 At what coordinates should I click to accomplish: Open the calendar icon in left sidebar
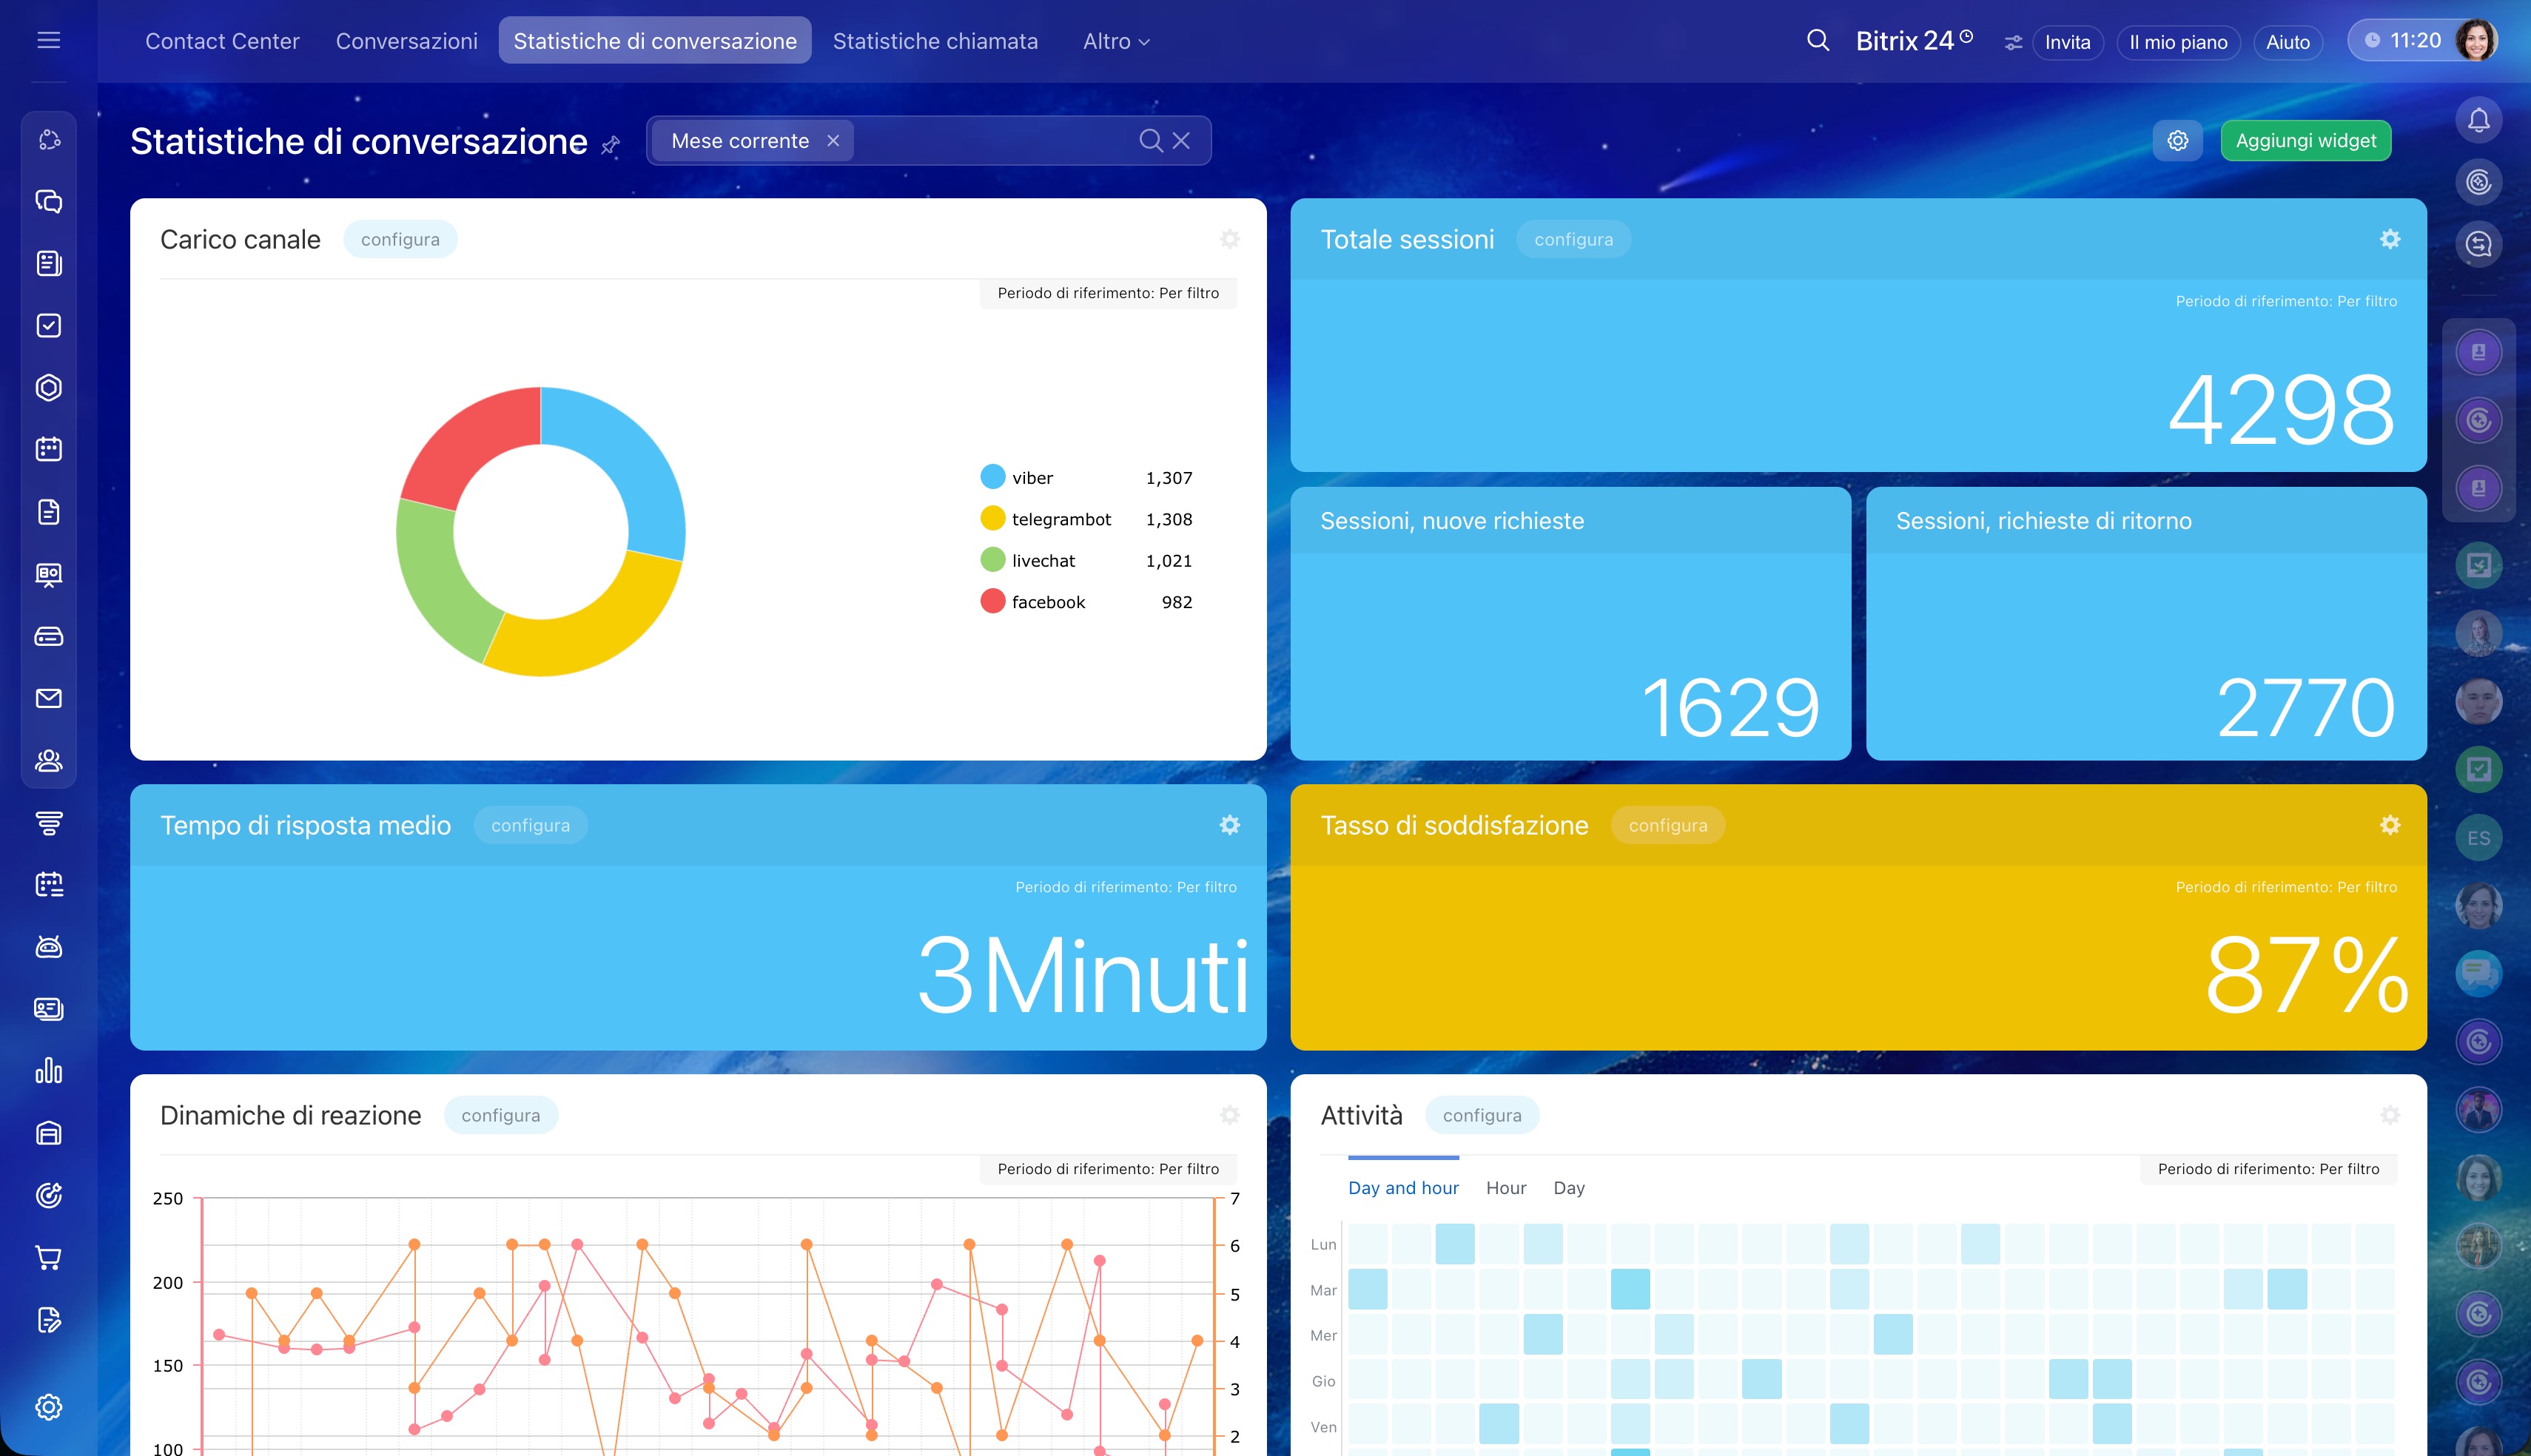click(x=48, y=449)
